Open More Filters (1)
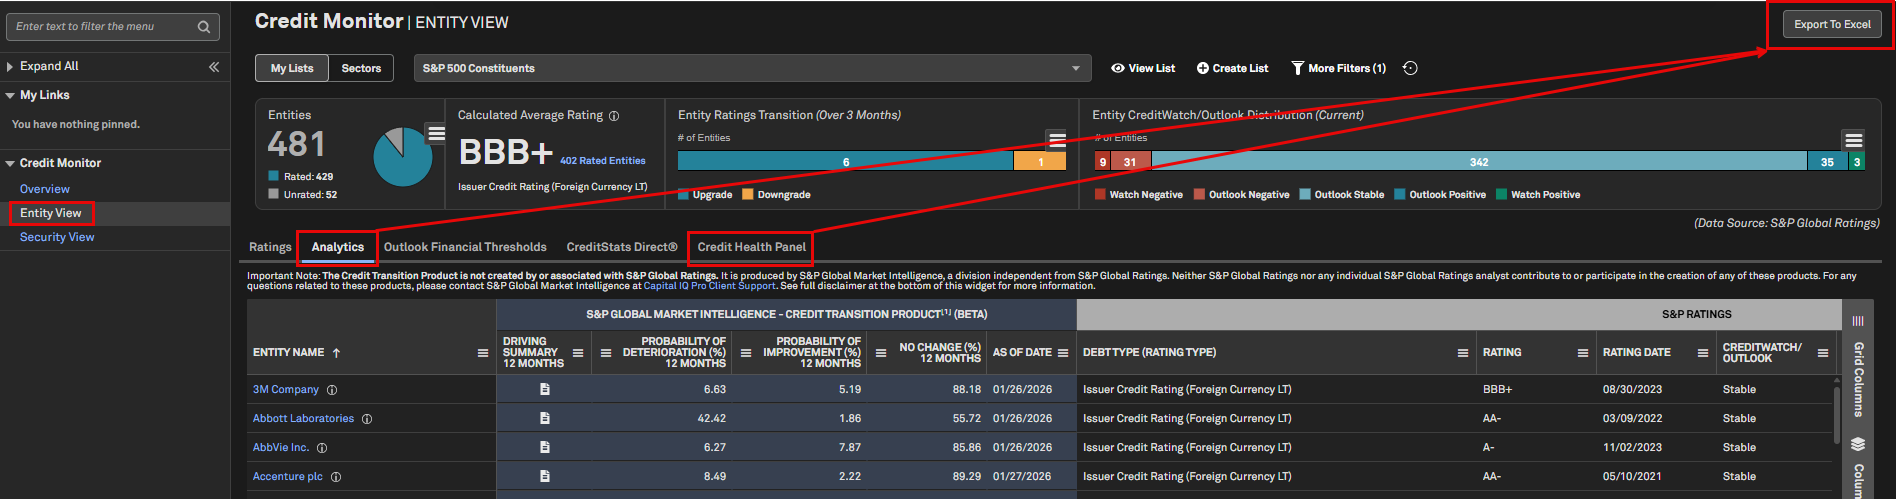 (x=1339, y=68)
